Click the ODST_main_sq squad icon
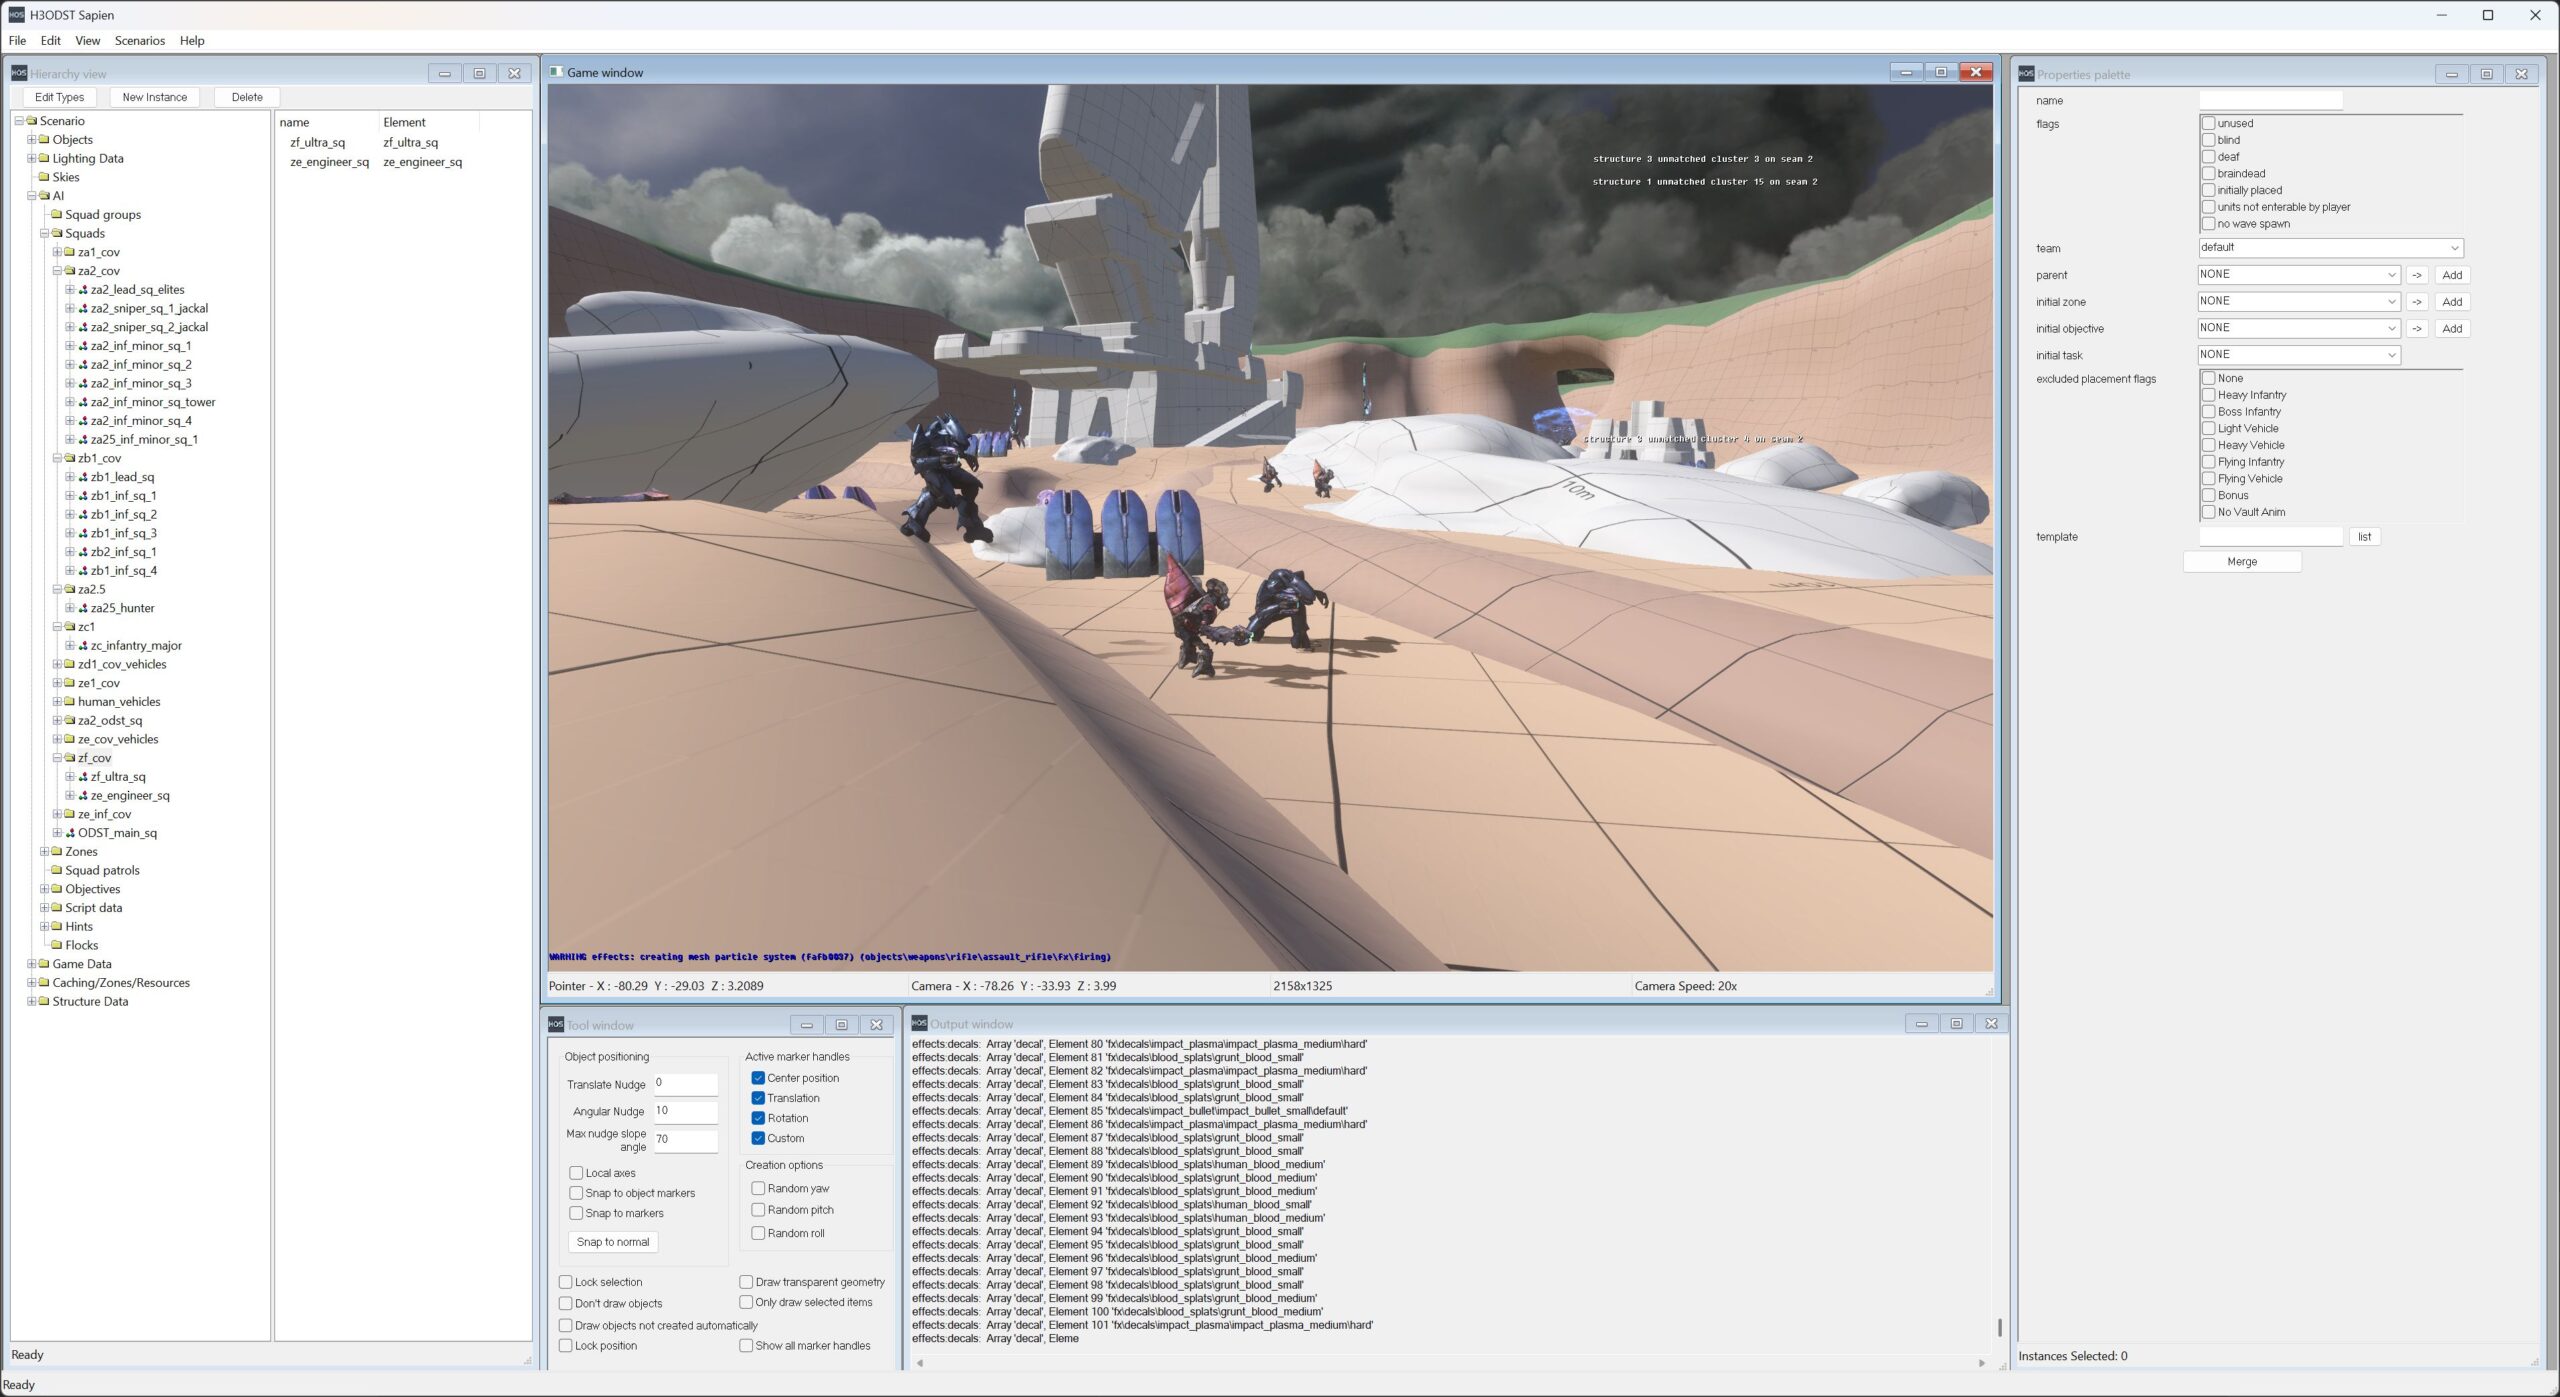2560x1397 pixels. click(x=70, y=833)
